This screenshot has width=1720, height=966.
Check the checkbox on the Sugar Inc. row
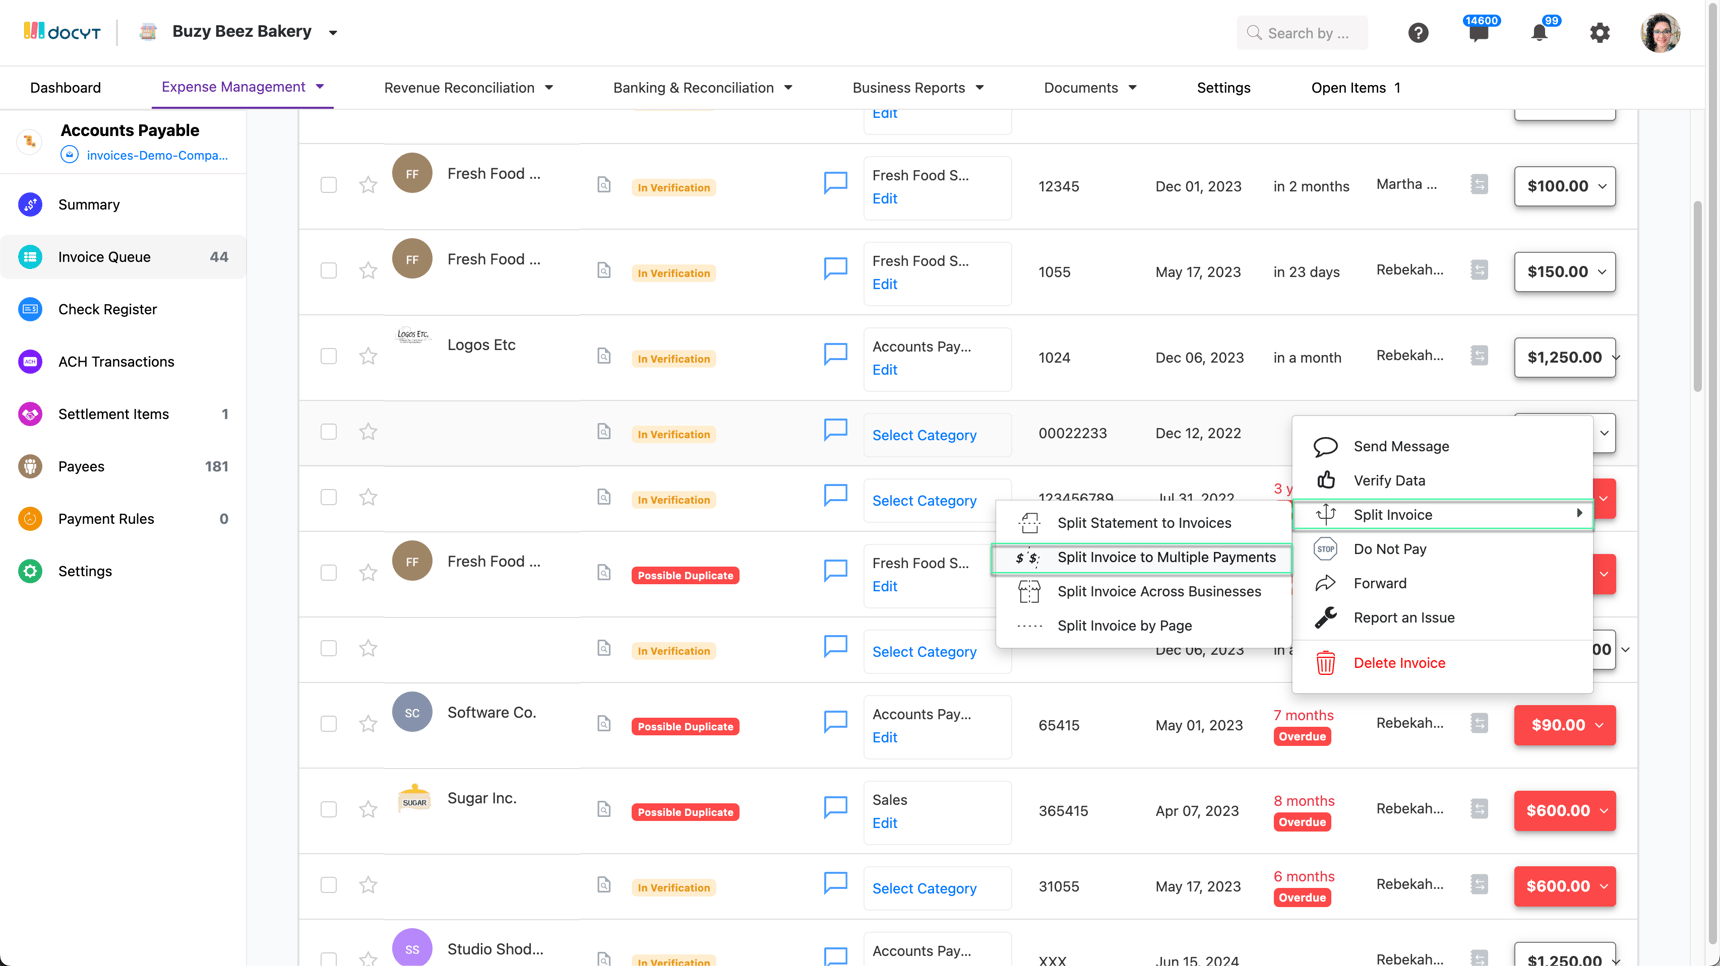(328, 809)
